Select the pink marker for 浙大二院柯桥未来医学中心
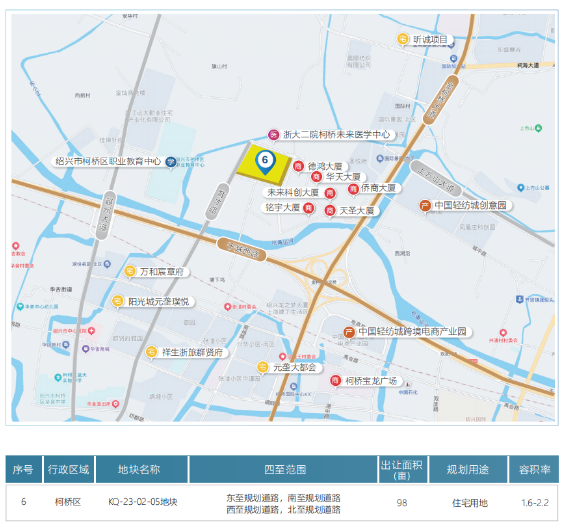The width and height of the screenshot is (567, 528). click(x=273, y=135)
